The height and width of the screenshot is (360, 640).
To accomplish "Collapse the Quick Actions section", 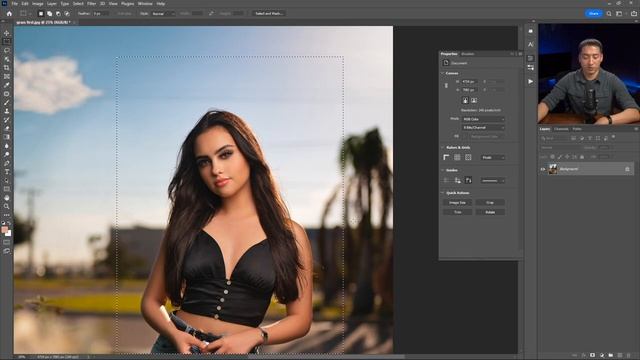I will pyautogui.click(x=442, y=193).
